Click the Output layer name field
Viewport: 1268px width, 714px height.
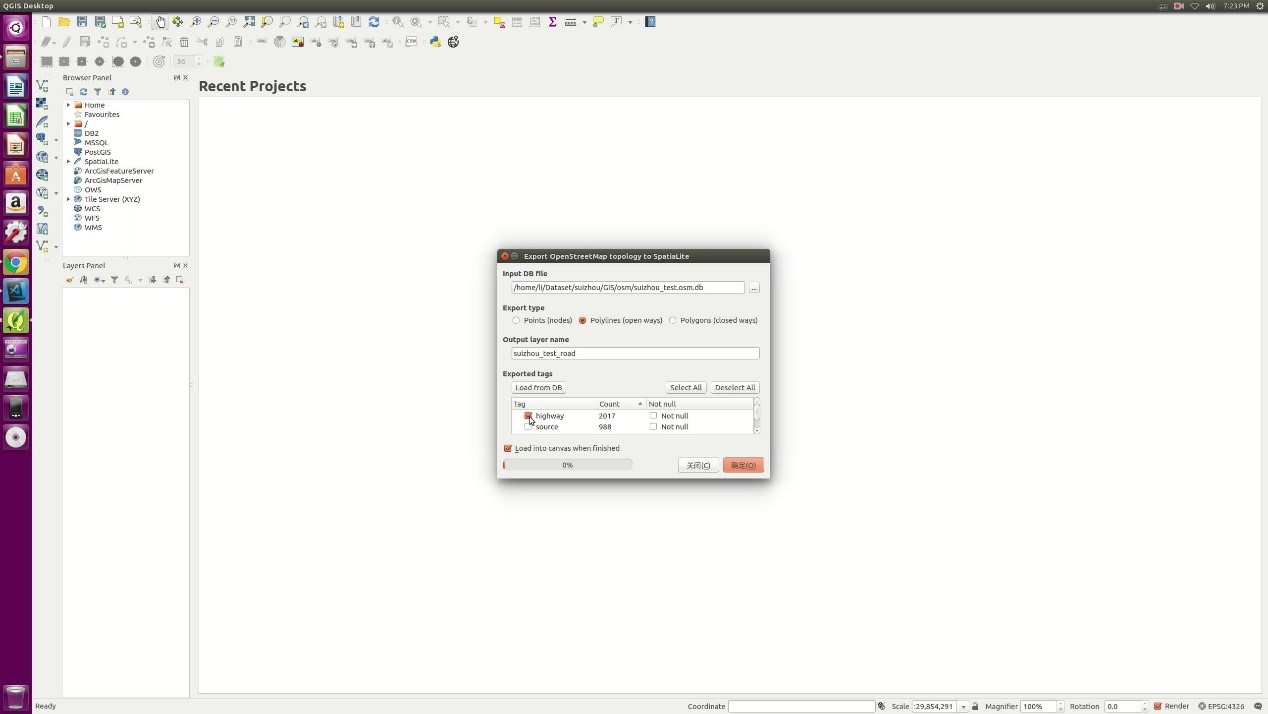(x=635, y=353)
